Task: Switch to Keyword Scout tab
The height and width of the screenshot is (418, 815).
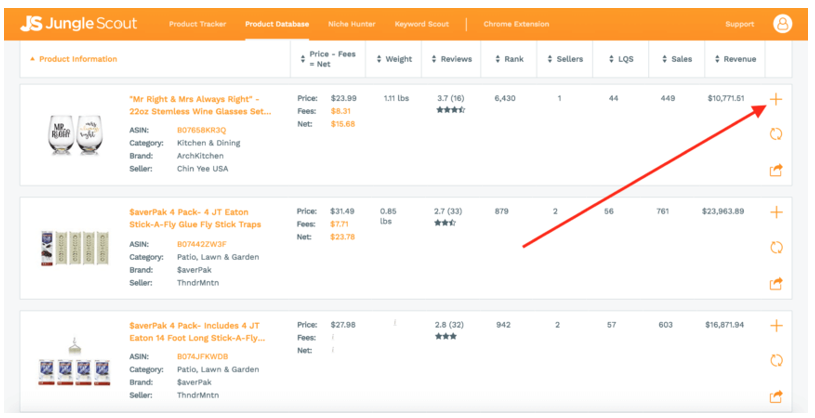Action: point(423,24)
